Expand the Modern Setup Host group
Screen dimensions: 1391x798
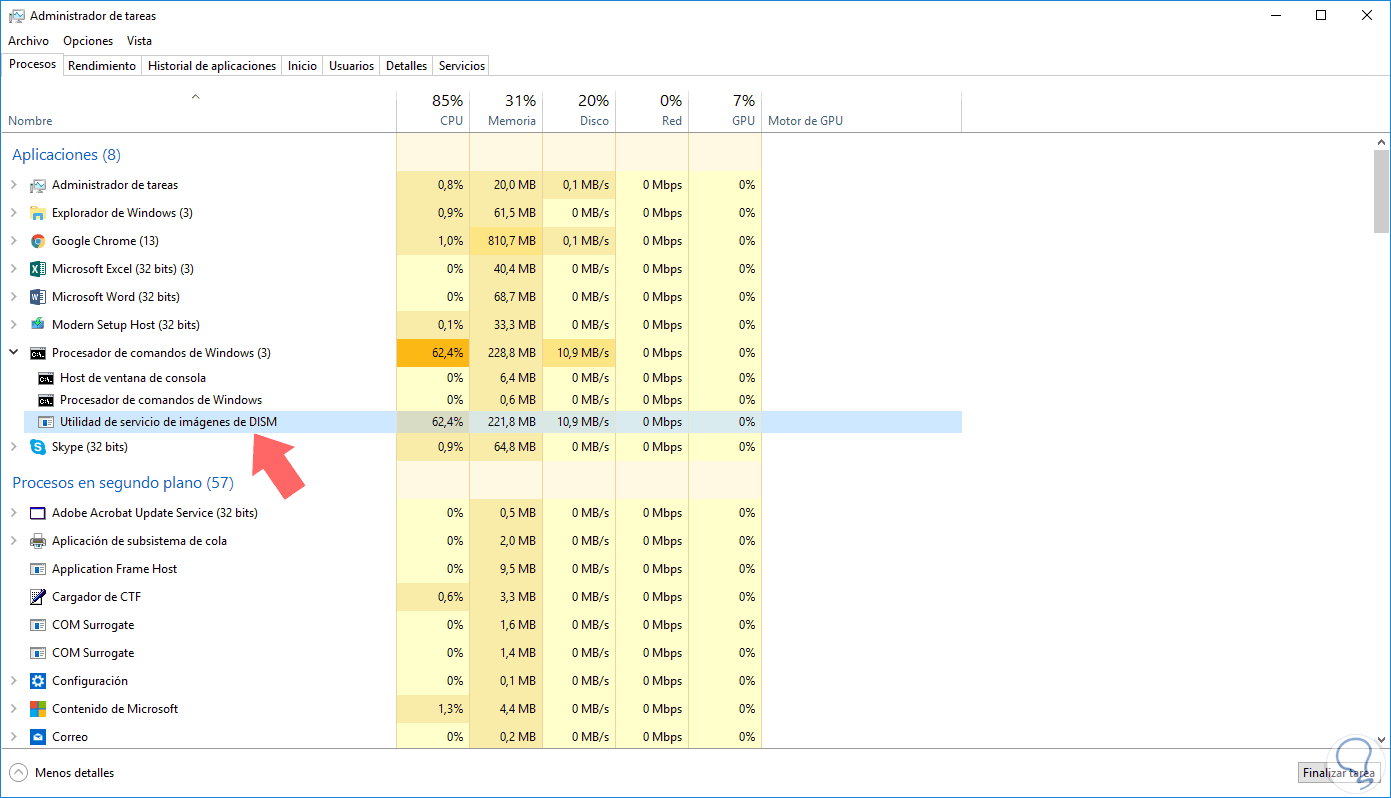[x=14, y=325]
